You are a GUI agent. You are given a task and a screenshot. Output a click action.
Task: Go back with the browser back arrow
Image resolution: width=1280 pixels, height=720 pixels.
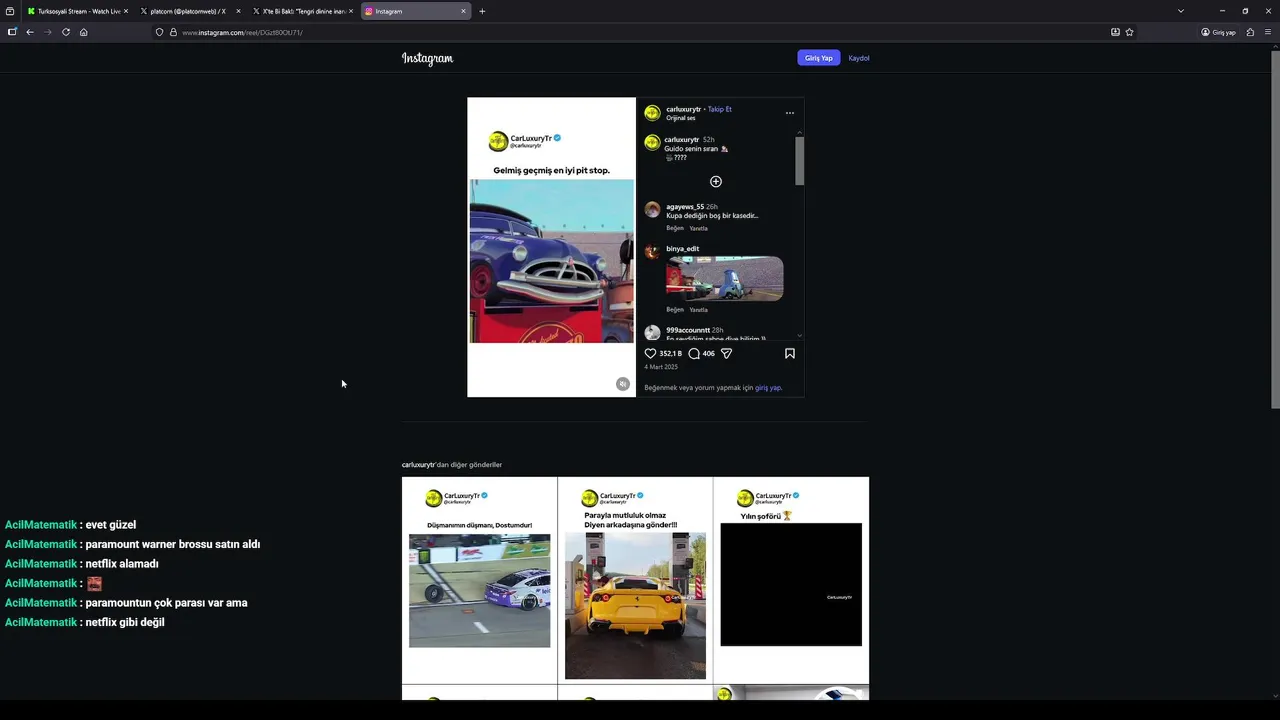click(x=30, y=32)
